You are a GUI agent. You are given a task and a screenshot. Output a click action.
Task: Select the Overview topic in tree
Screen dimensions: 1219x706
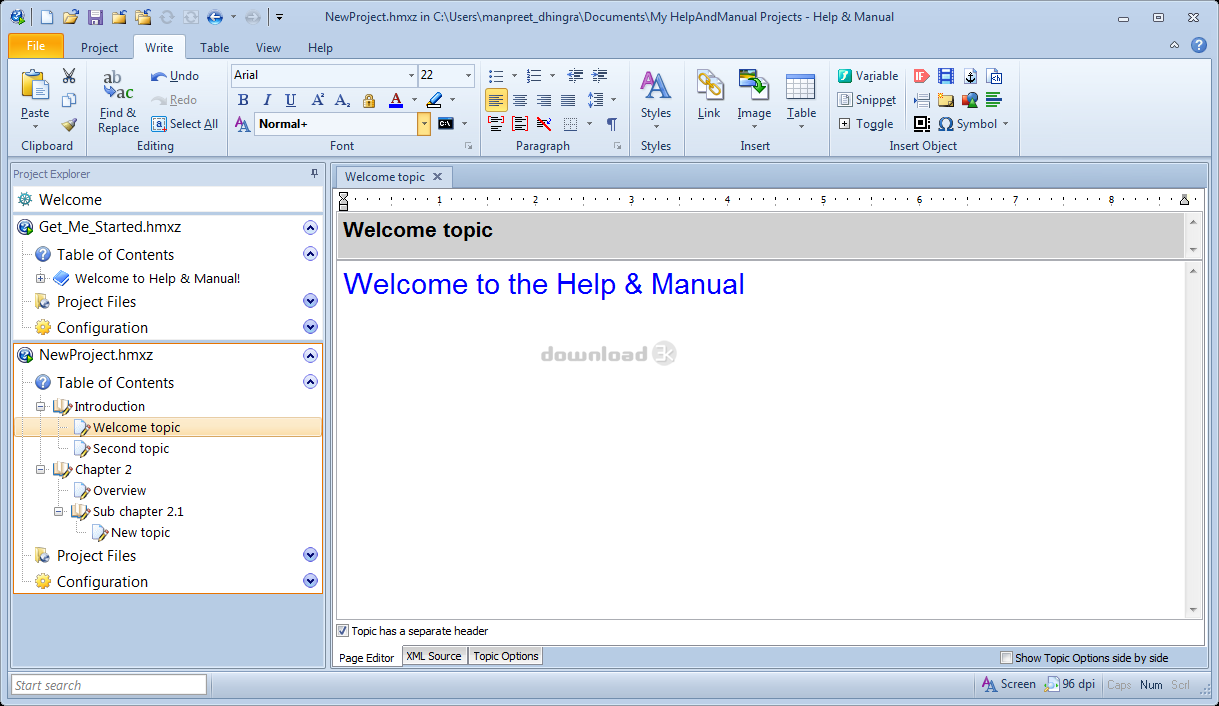(x=119, y=491)
